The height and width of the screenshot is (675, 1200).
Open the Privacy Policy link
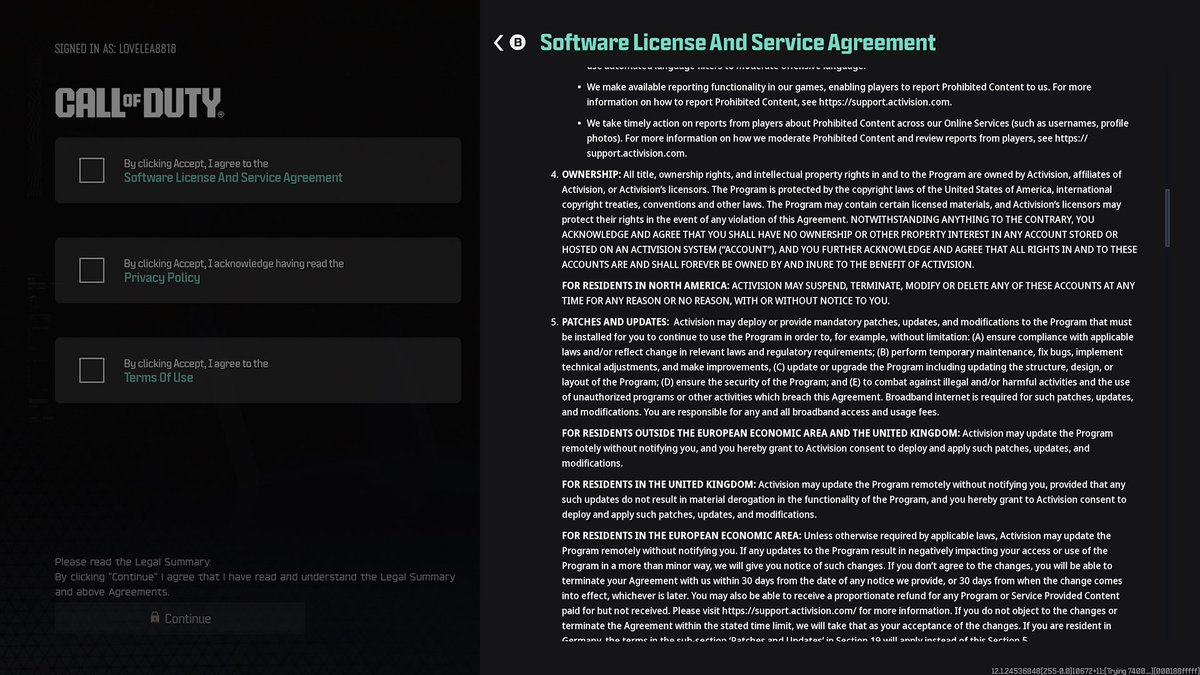coord(162,278)
